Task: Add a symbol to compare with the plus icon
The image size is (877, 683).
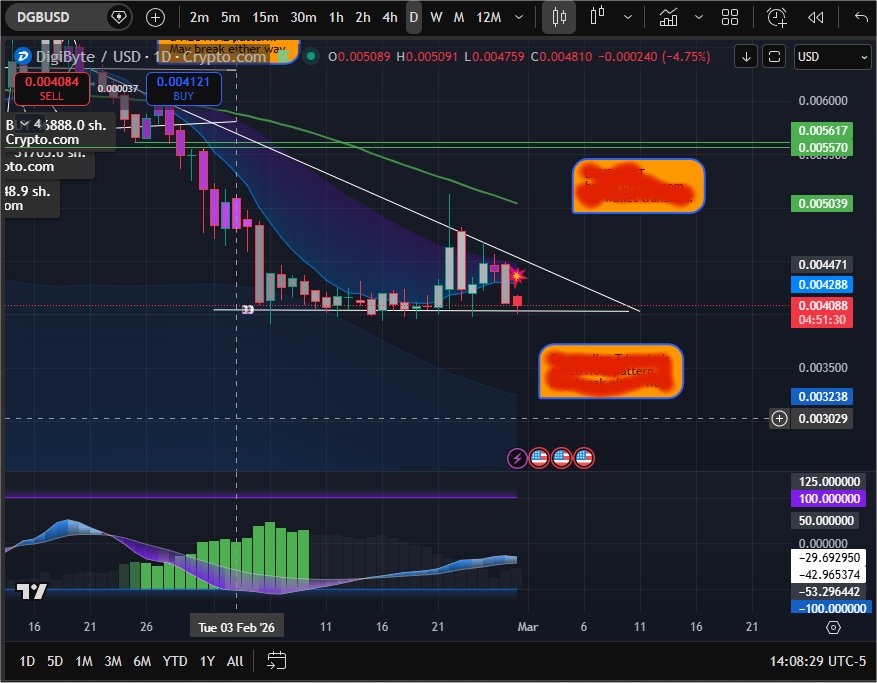Action: point(155,18)
